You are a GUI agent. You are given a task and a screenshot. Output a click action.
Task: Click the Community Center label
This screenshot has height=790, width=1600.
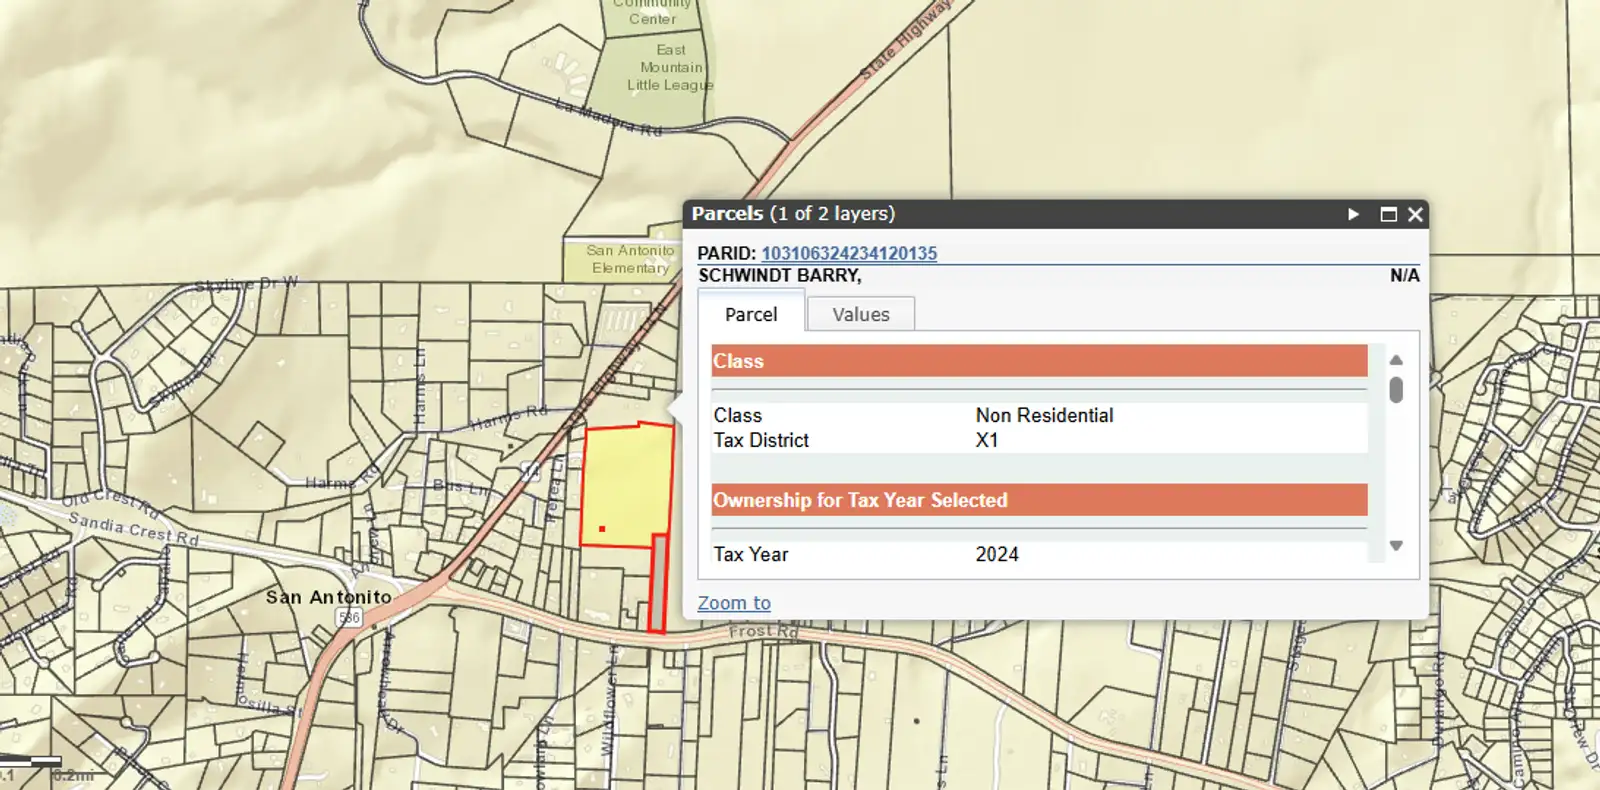click(651, 12)
